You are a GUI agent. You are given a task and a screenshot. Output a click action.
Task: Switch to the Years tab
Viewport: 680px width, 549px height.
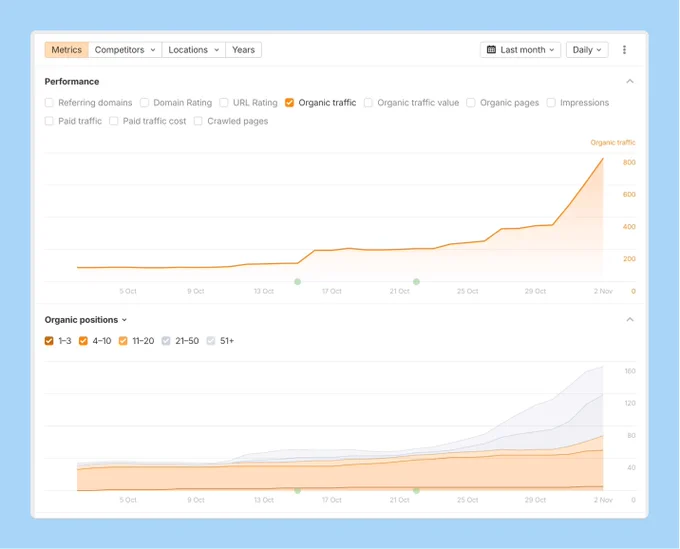pyautogui.click(x=243, y=50)
